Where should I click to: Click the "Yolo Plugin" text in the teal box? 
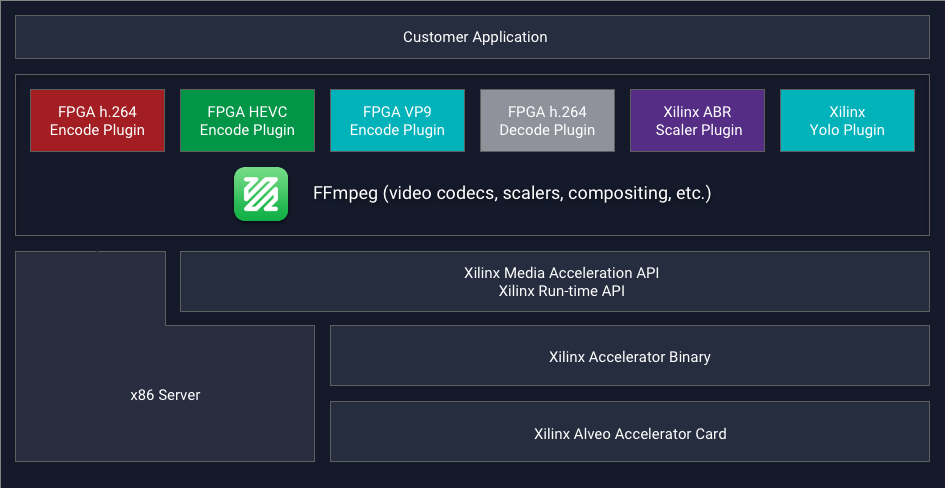pos(847,130)
